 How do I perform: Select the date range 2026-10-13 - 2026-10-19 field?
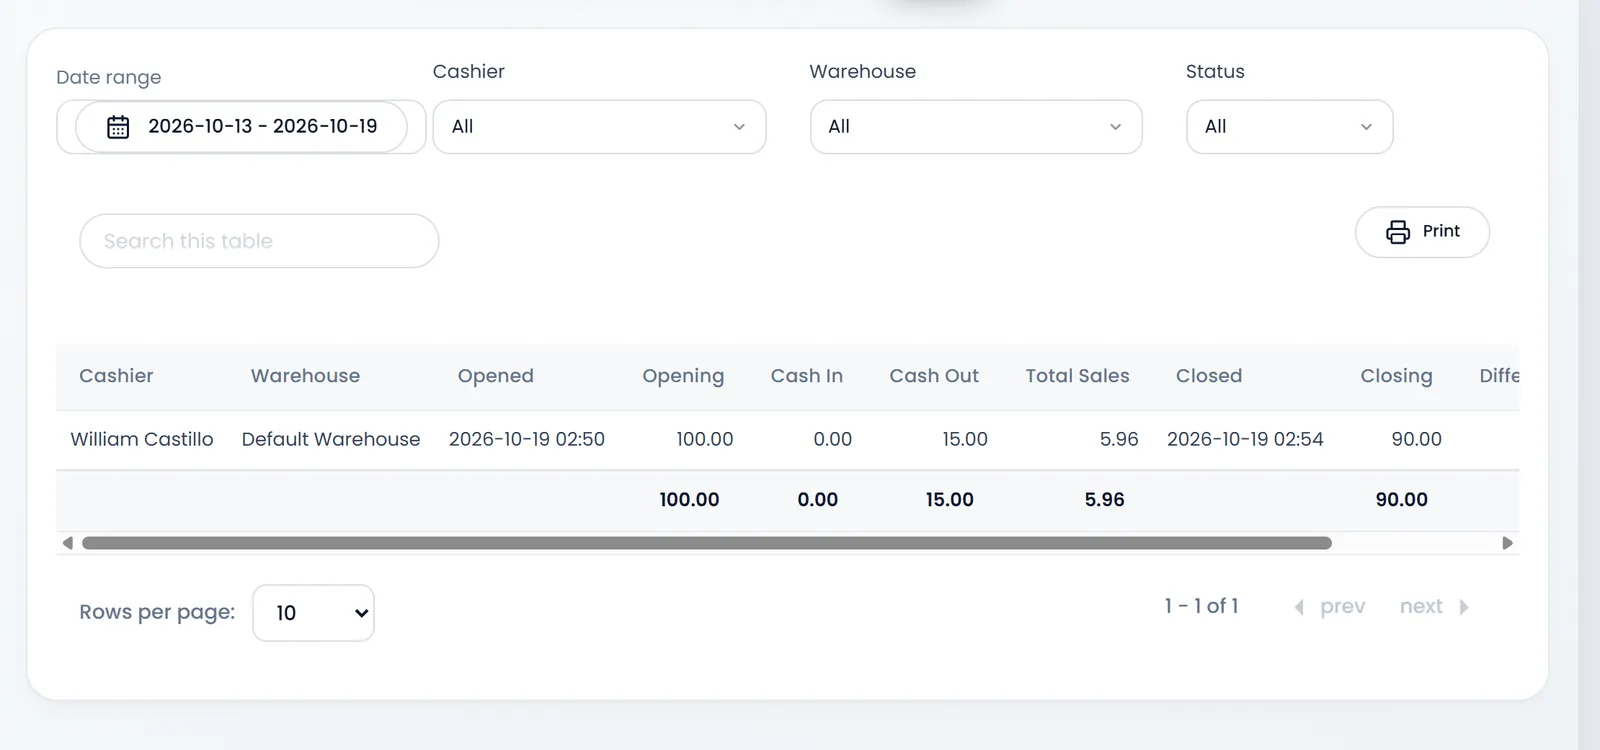(x=241, y=127)
